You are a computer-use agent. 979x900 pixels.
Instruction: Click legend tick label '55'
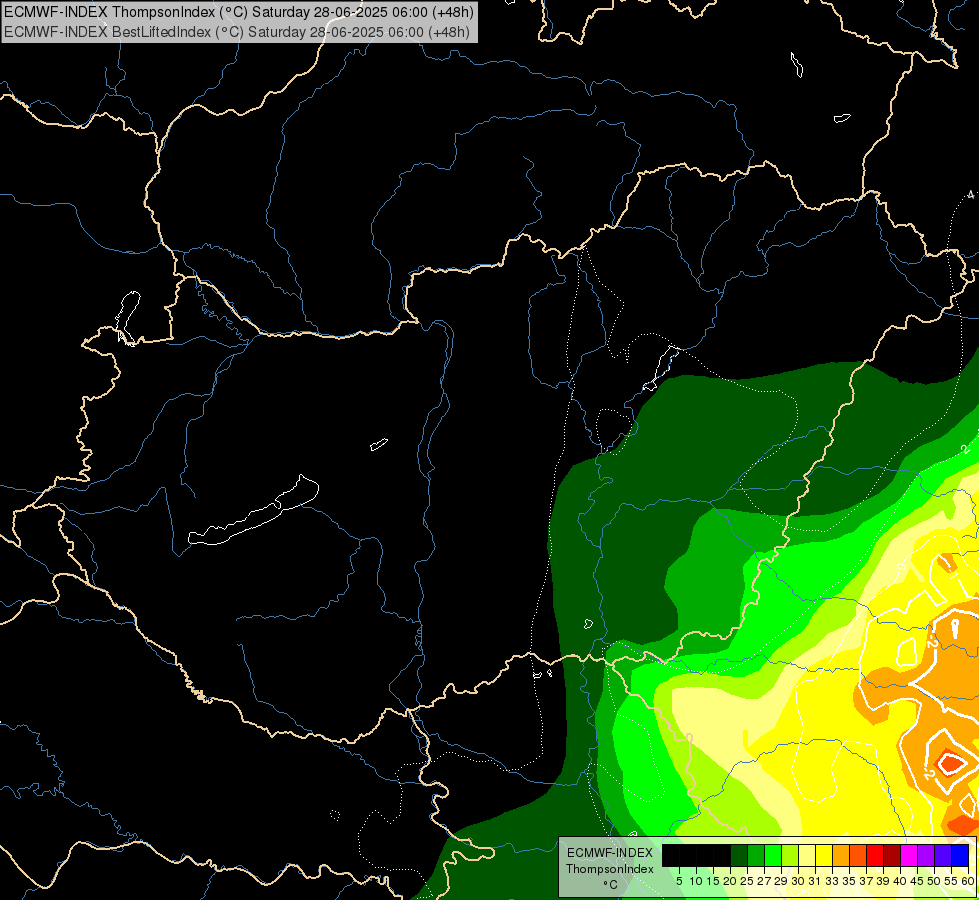tap(951, 881)
